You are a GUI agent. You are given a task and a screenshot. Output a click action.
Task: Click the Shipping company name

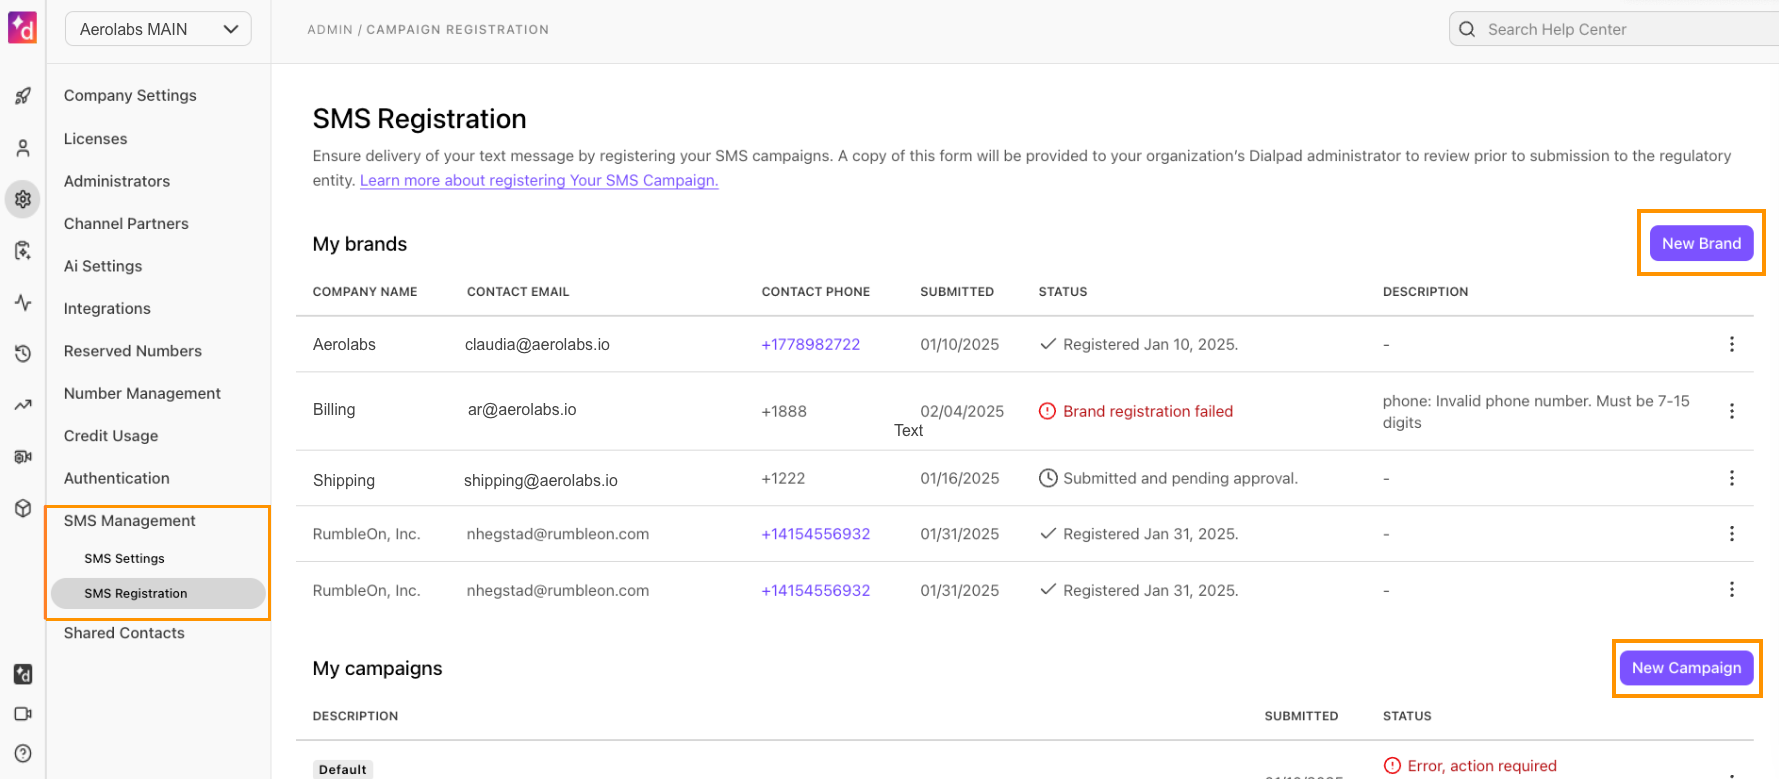tap(344, 480)
